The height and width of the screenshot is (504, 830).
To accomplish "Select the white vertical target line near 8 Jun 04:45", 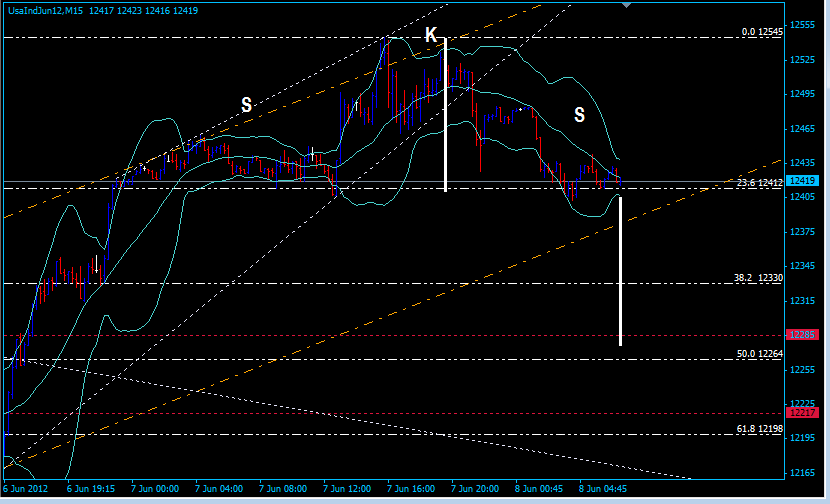I will [620, 272].
